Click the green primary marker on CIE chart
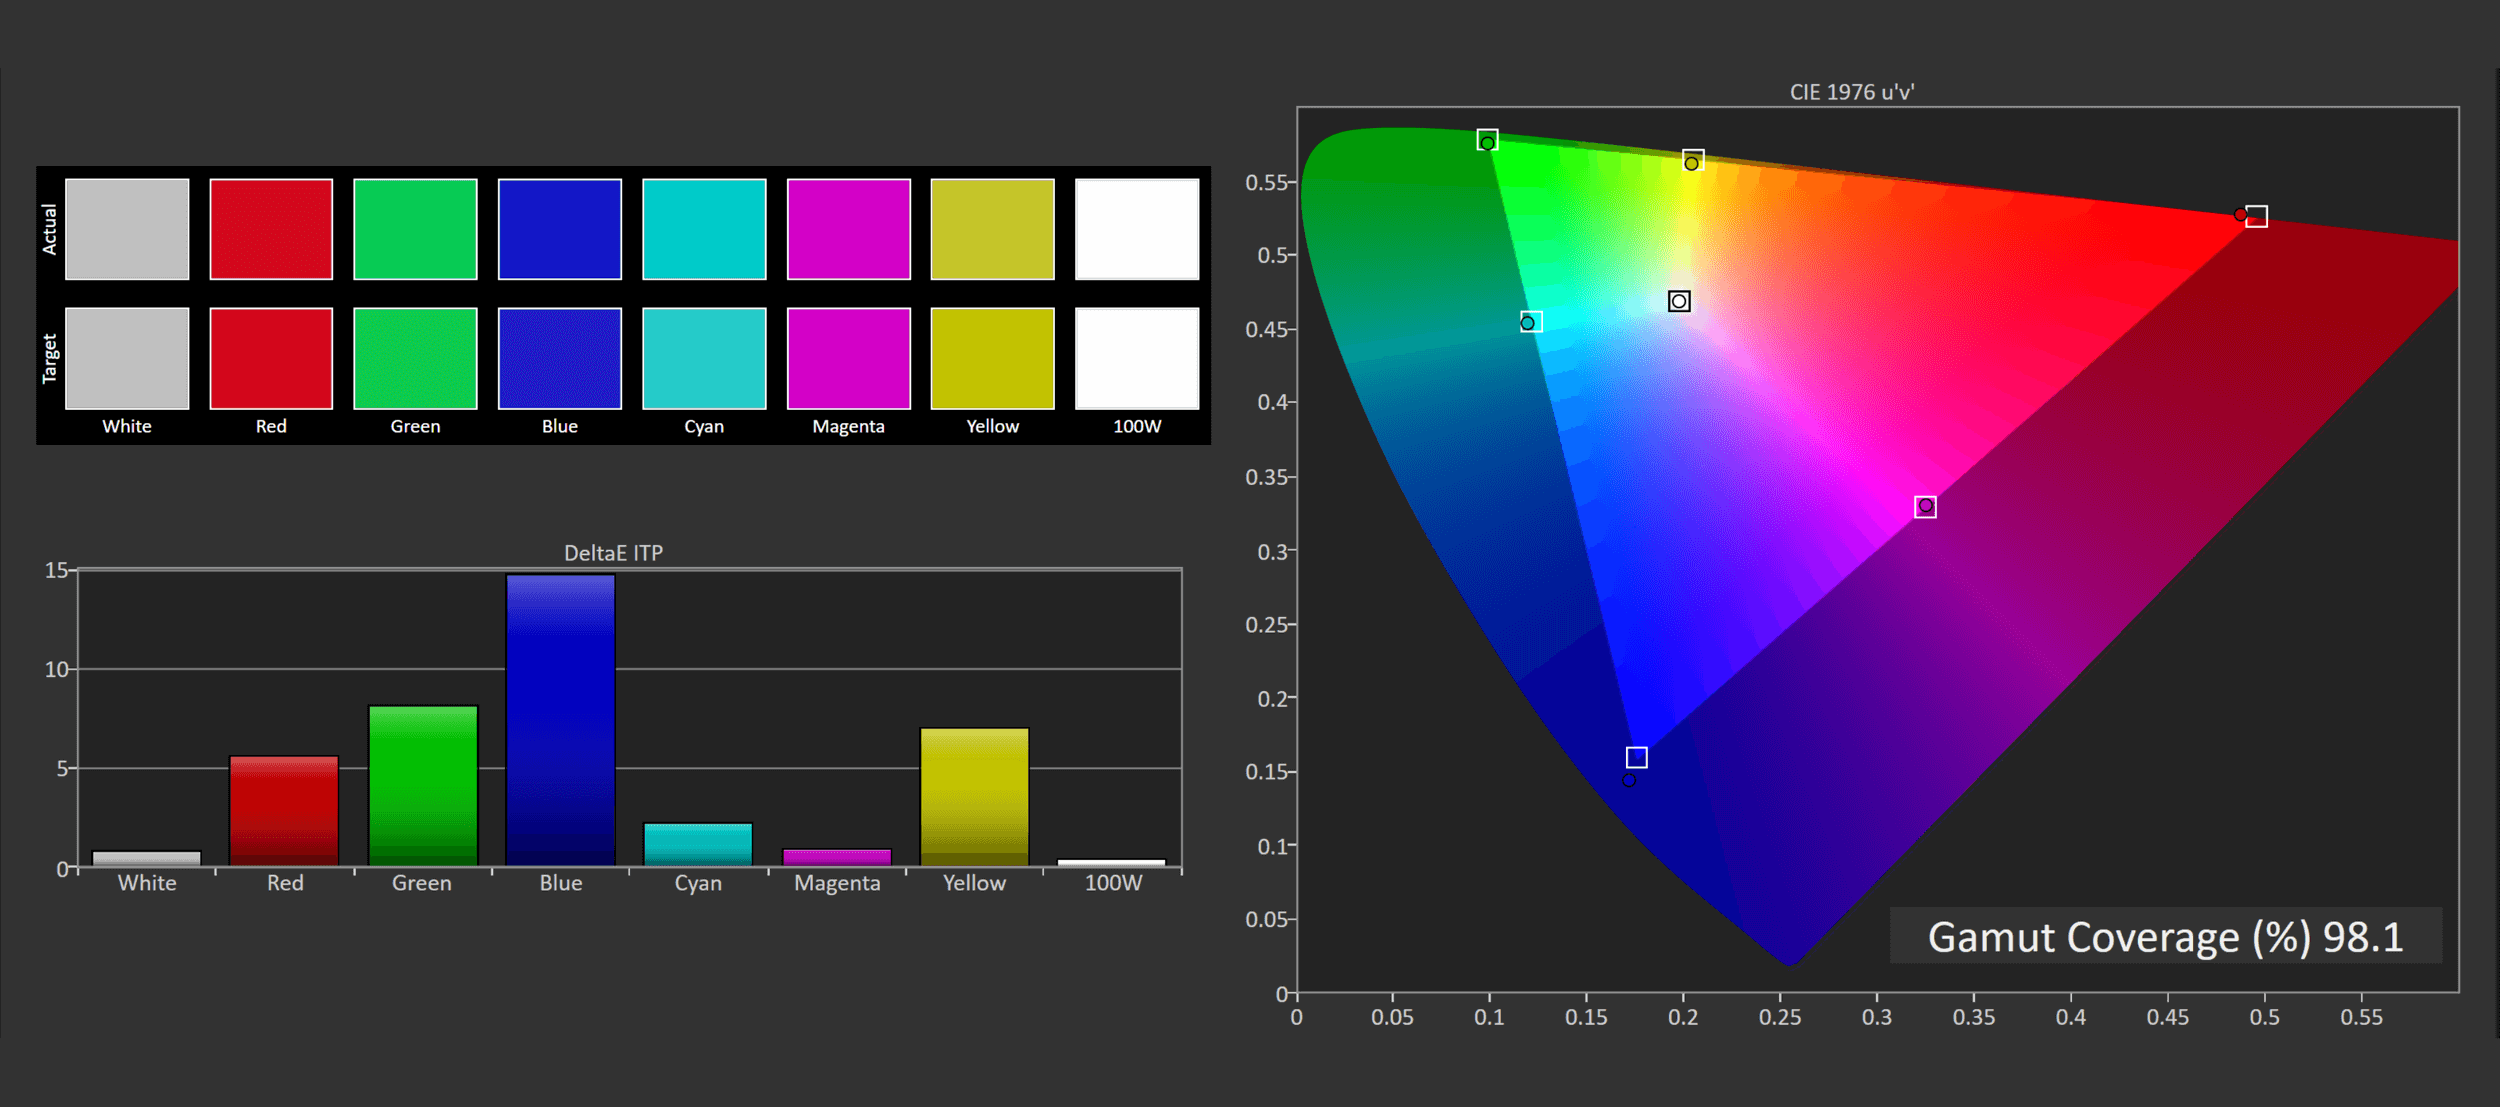Viewport: 2500px width, 1107px height. (x=1487, y=140)
